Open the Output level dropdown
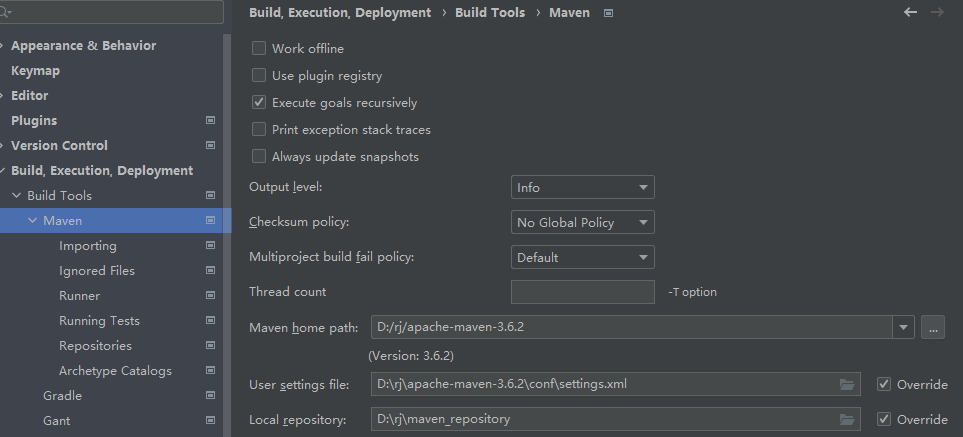Image resolution: width=963 pixels, height=437 pixels. tap(582, 187)
